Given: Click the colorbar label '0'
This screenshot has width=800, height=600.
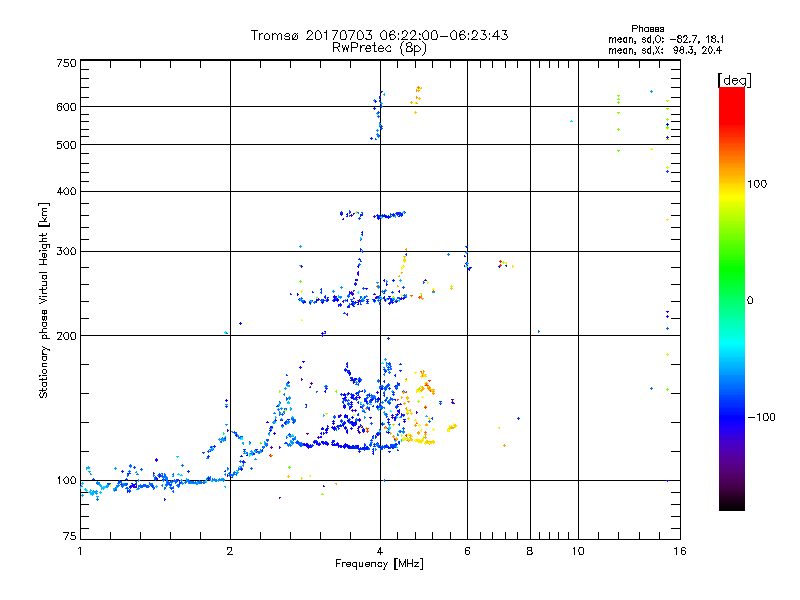Looking at the screenshot, I should 750,301.
